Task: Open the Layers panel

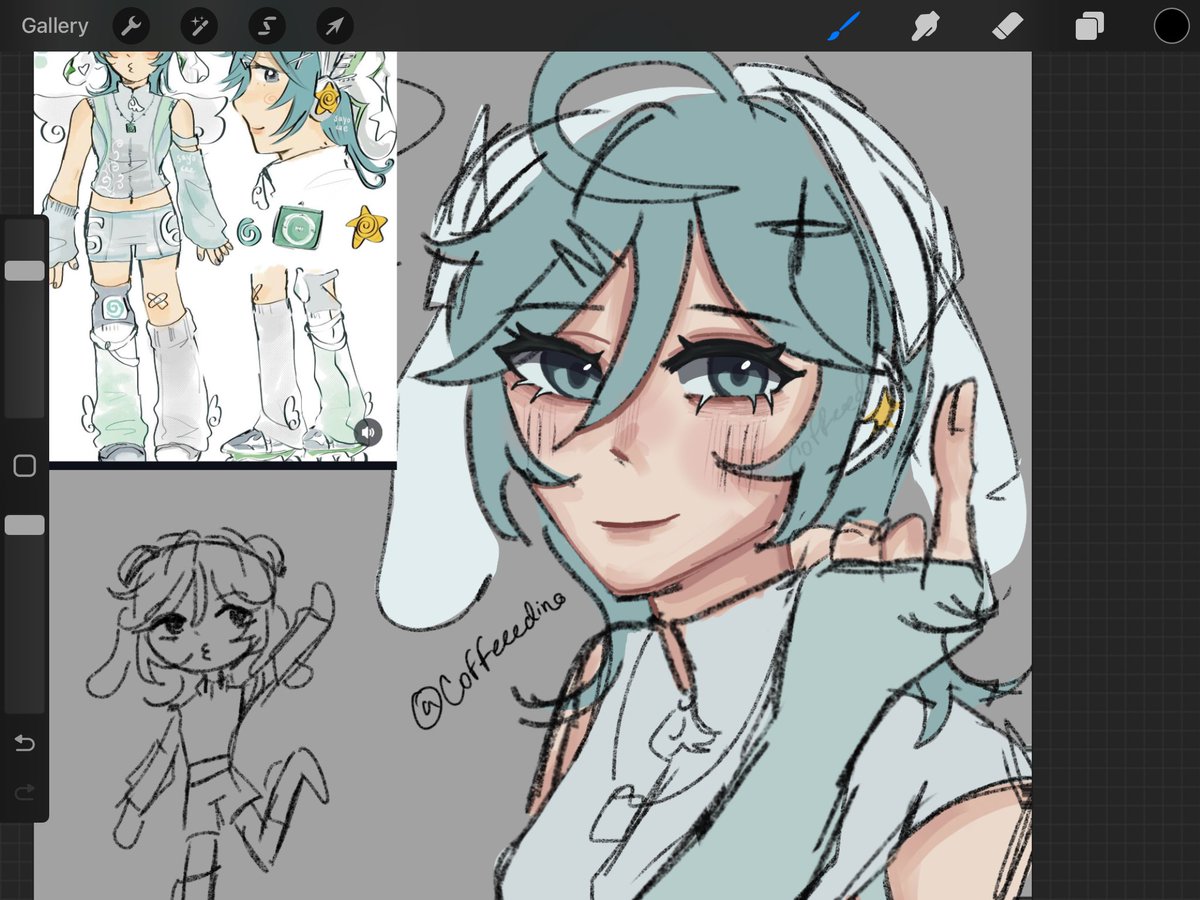Action: click(1089, 27)
